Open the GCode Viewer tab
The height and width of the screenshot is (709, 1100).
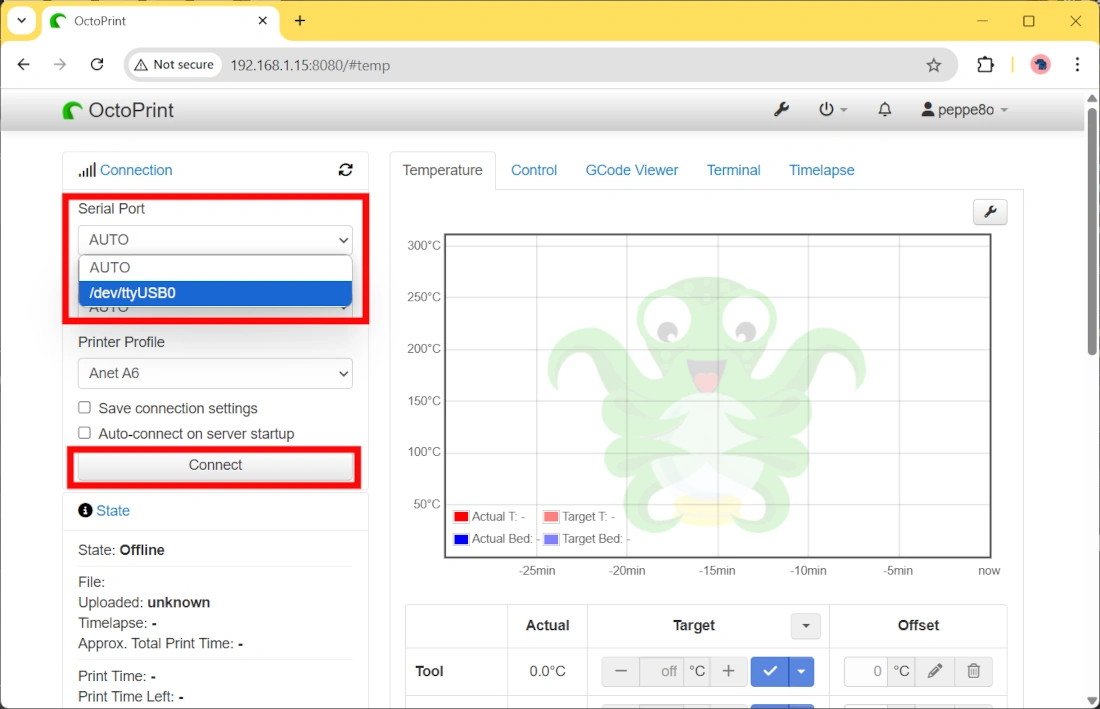(x=632, y=170)
